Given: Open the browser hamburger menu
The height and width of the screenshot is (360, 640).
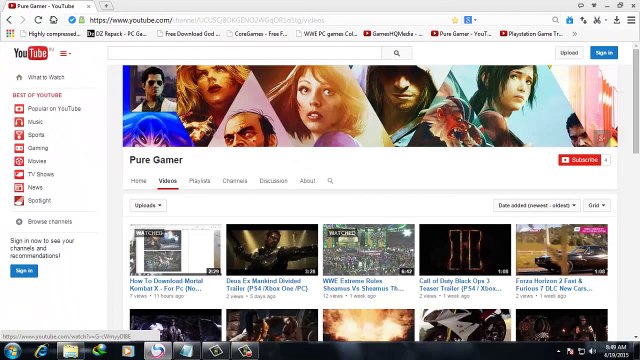Looking at the screenshot, I should click(x=631, y=20).
